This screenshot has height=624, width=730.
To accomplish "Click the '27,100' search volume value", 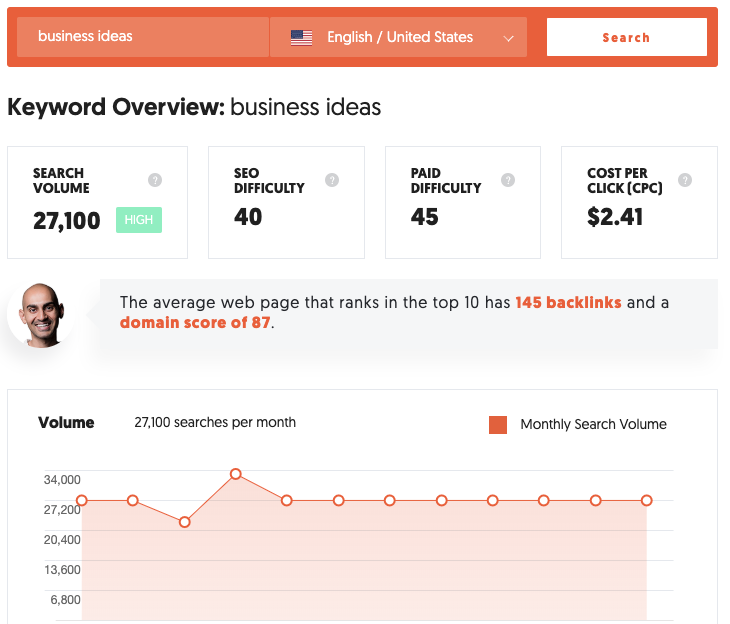I will point(67,220).
